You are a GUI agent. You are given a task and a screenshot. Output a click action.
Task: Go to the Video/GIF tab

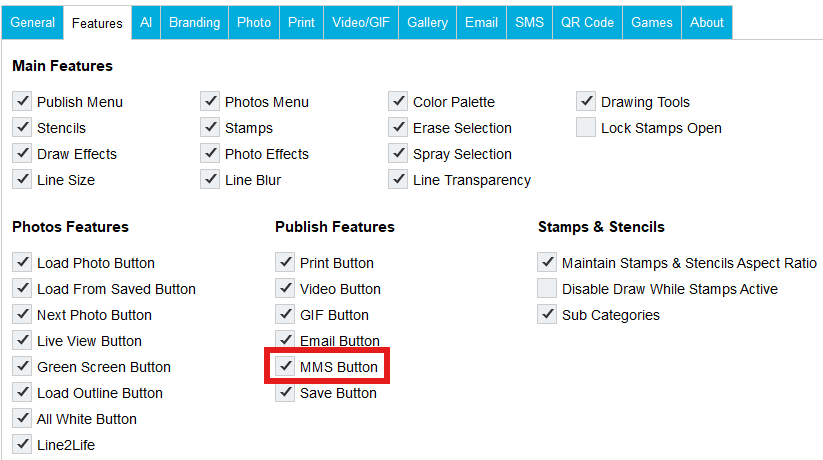361,23
